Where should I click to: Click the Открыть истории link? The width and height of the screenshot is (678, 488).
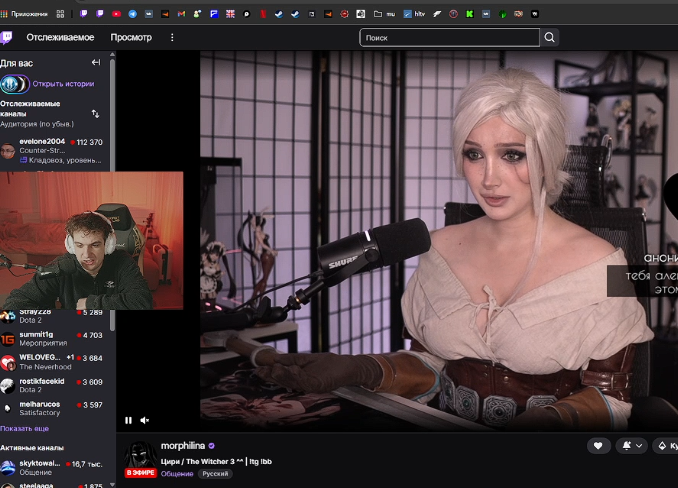coord(64,84)
